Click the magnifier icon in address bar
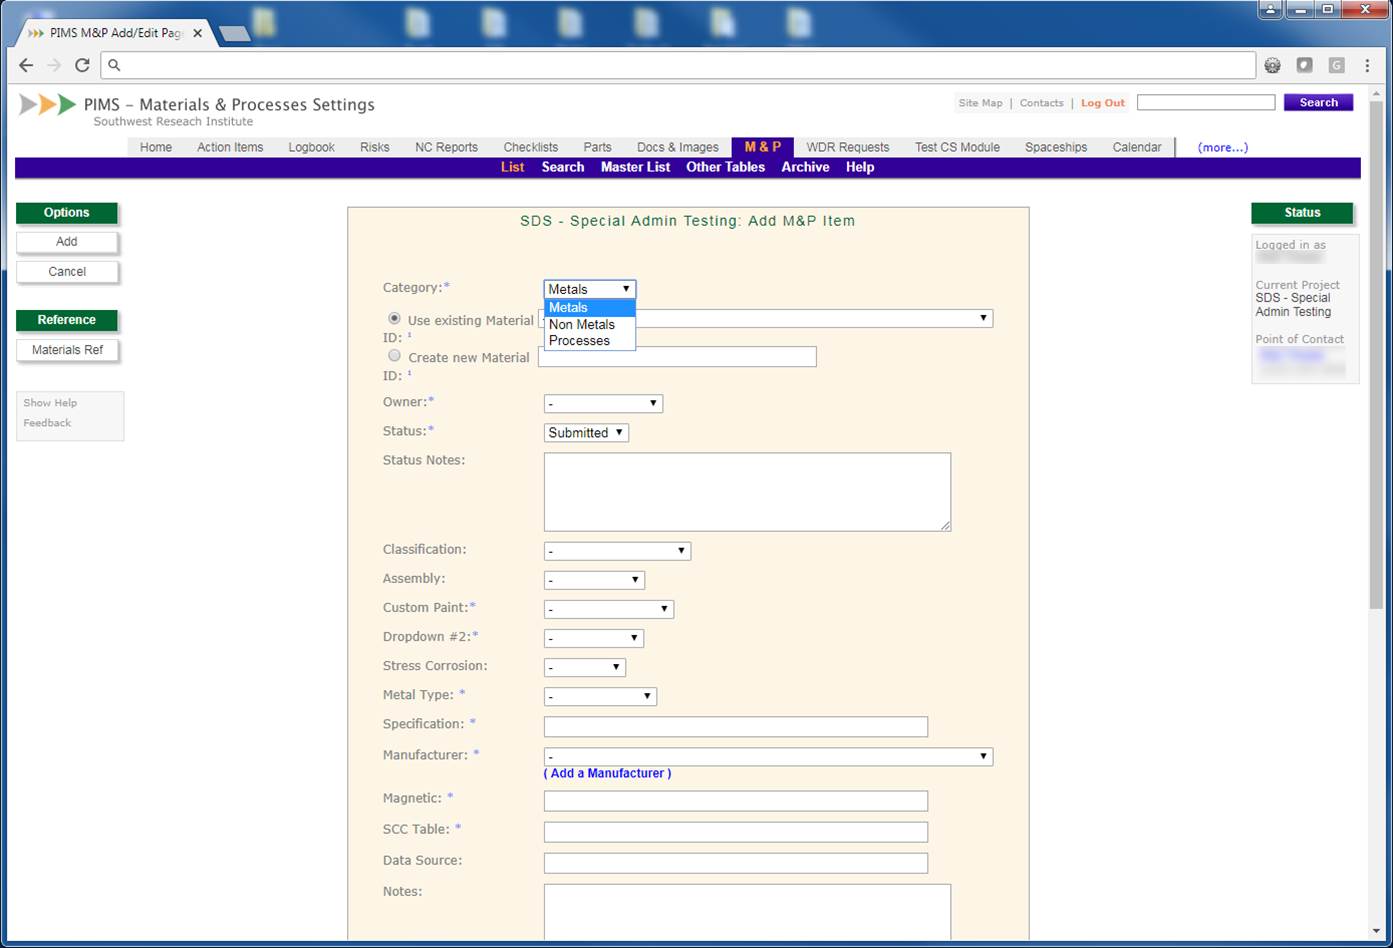 point(114,65)
